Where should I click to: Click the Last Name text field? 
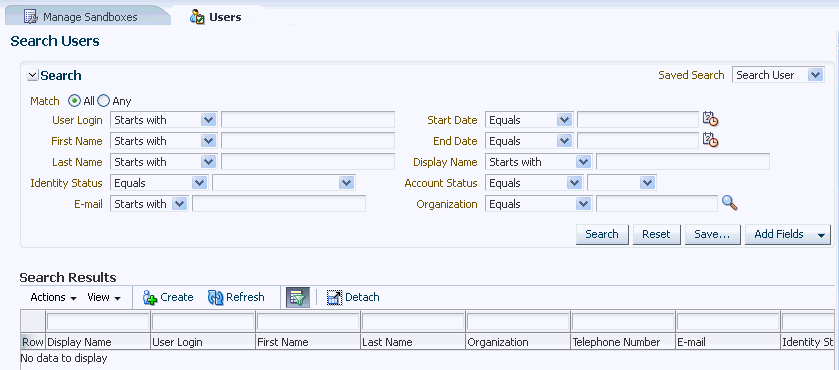(308, 162)
